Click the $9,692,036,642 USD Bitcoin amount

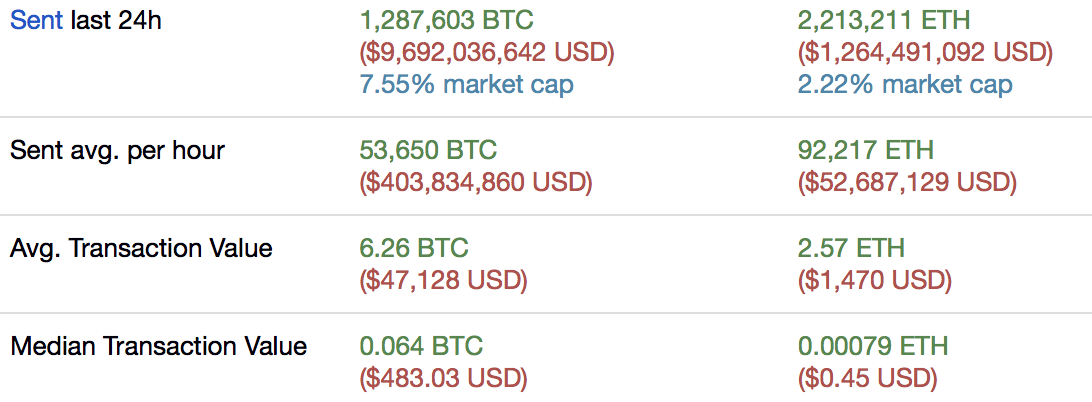point(487,52)
